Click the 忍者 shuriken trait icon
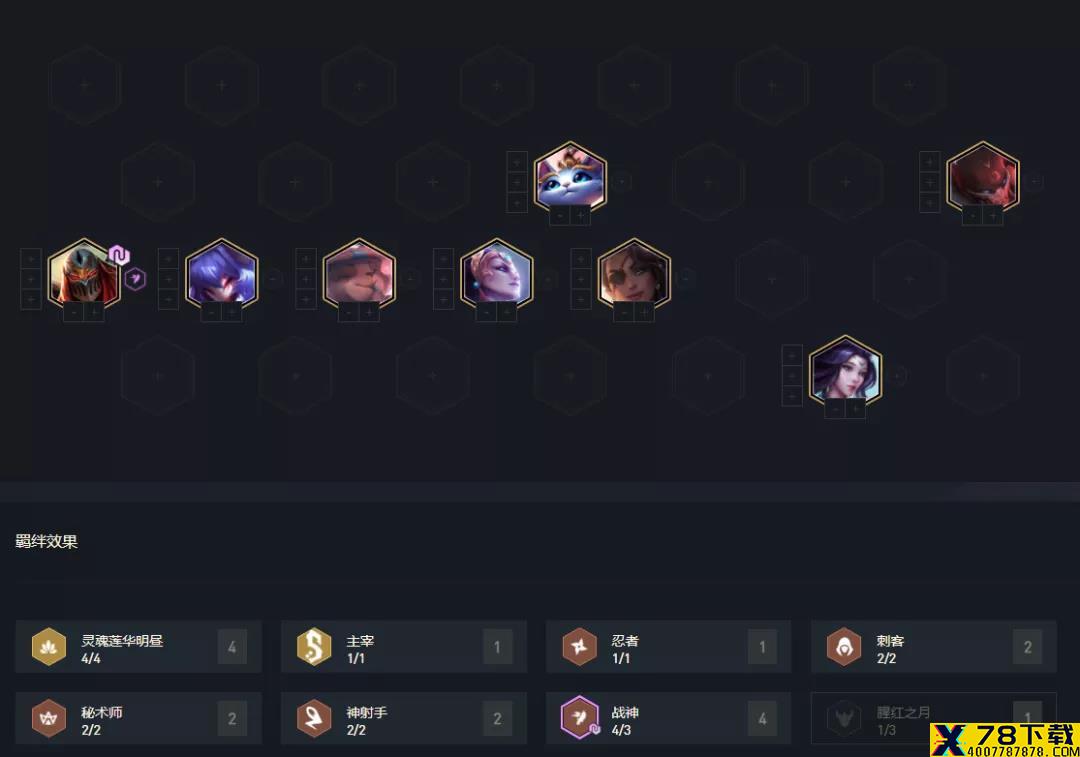Viewport: 1080px width, 757px height. [x=579, y=647]
